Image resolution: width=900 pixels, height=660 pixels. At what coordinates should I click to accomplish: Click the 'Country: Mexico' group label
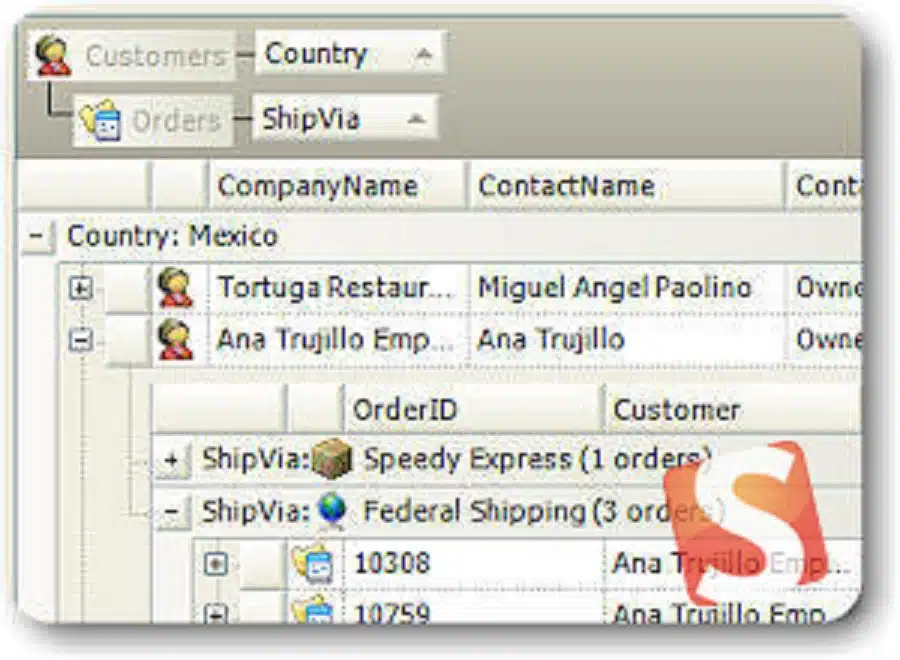pyautogui.click(x=172, y=236)
